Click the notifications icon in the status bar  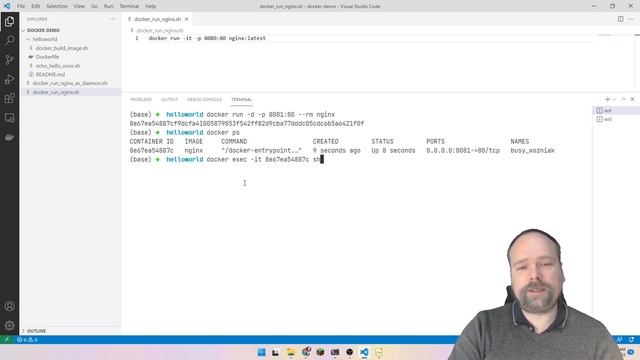(631, 340)
